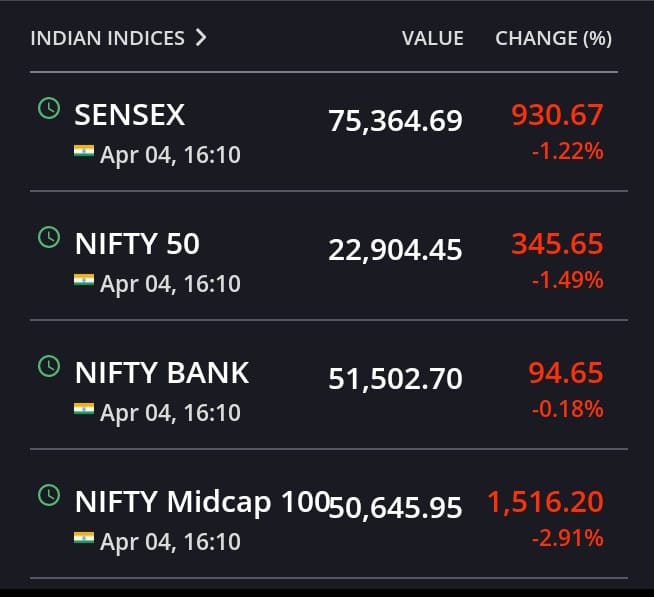Expand the Indian Indices chevron arrow
The width and height of the screenshot is (654, 597).
(x=201, y=38)
